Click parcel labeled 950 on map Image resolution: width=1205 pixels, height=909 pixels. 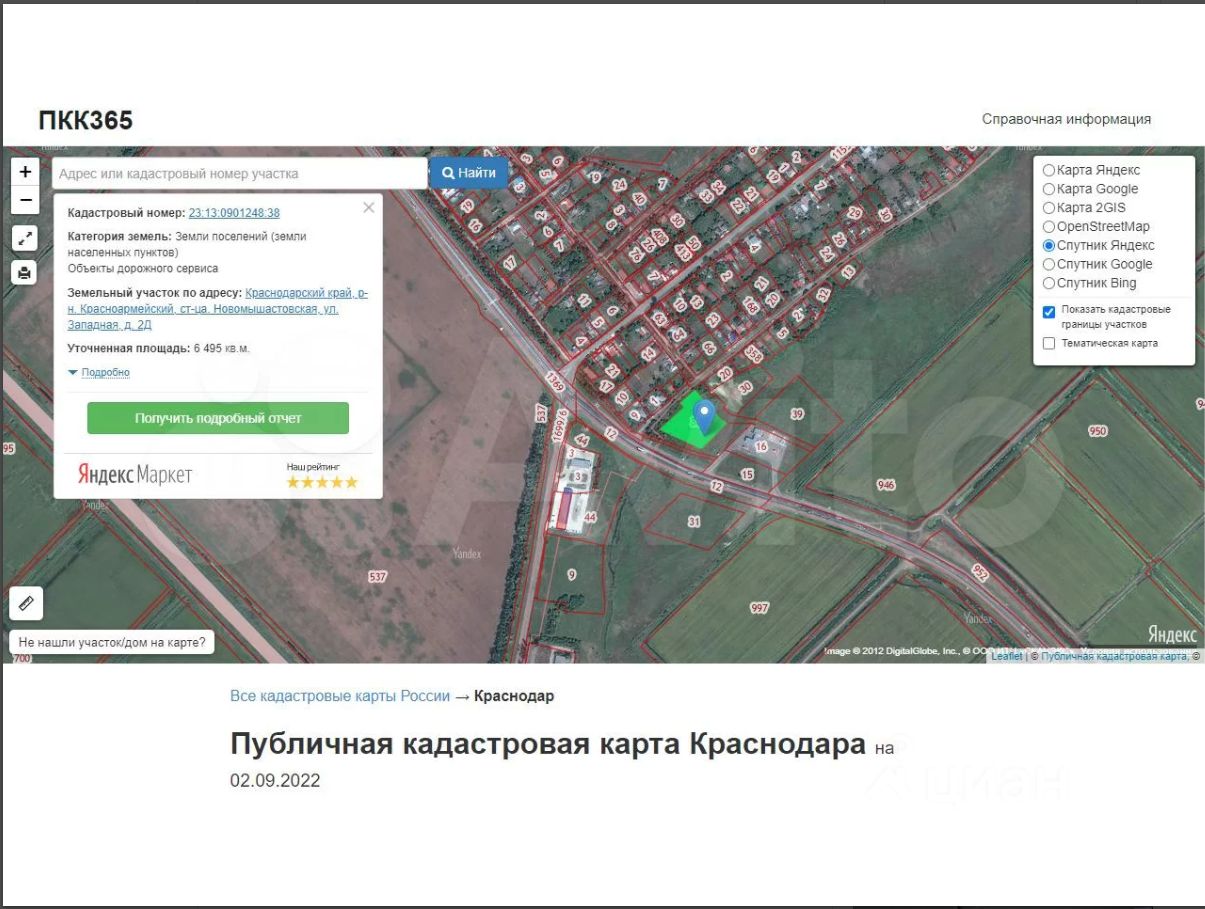[x=1098, y=431]
